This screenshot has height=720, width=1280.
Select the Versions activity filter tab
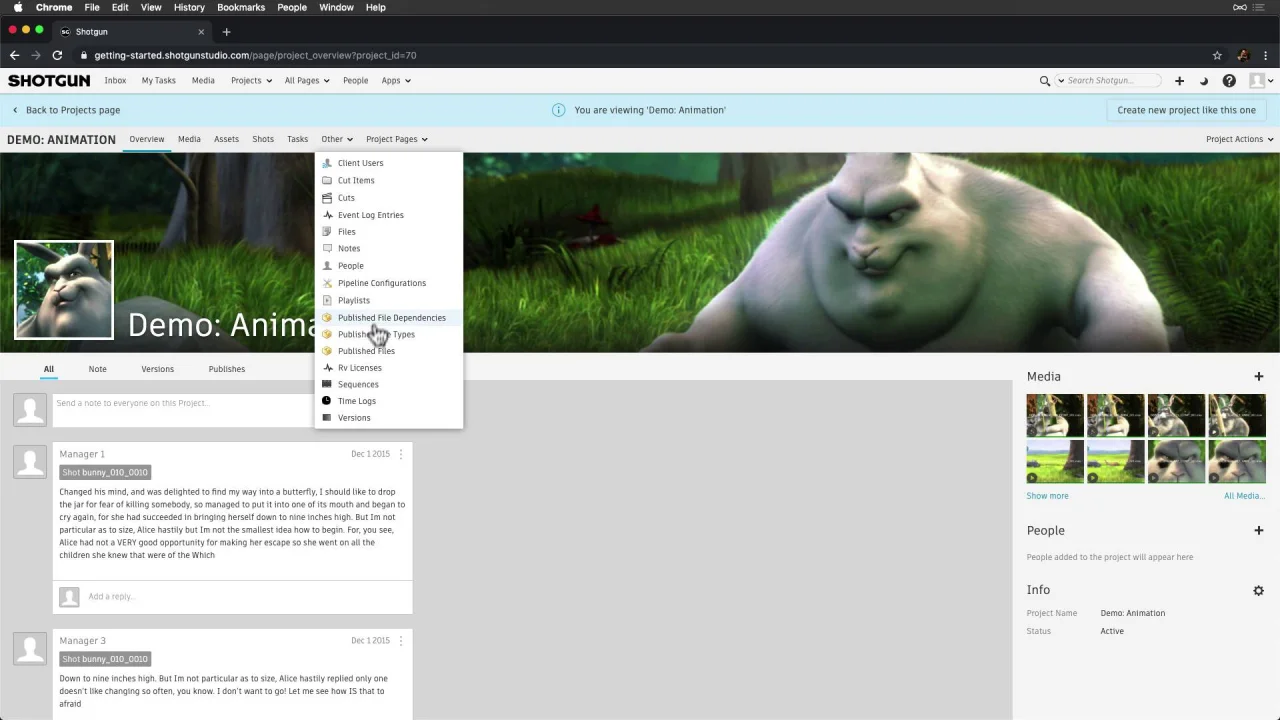point(157,370)
